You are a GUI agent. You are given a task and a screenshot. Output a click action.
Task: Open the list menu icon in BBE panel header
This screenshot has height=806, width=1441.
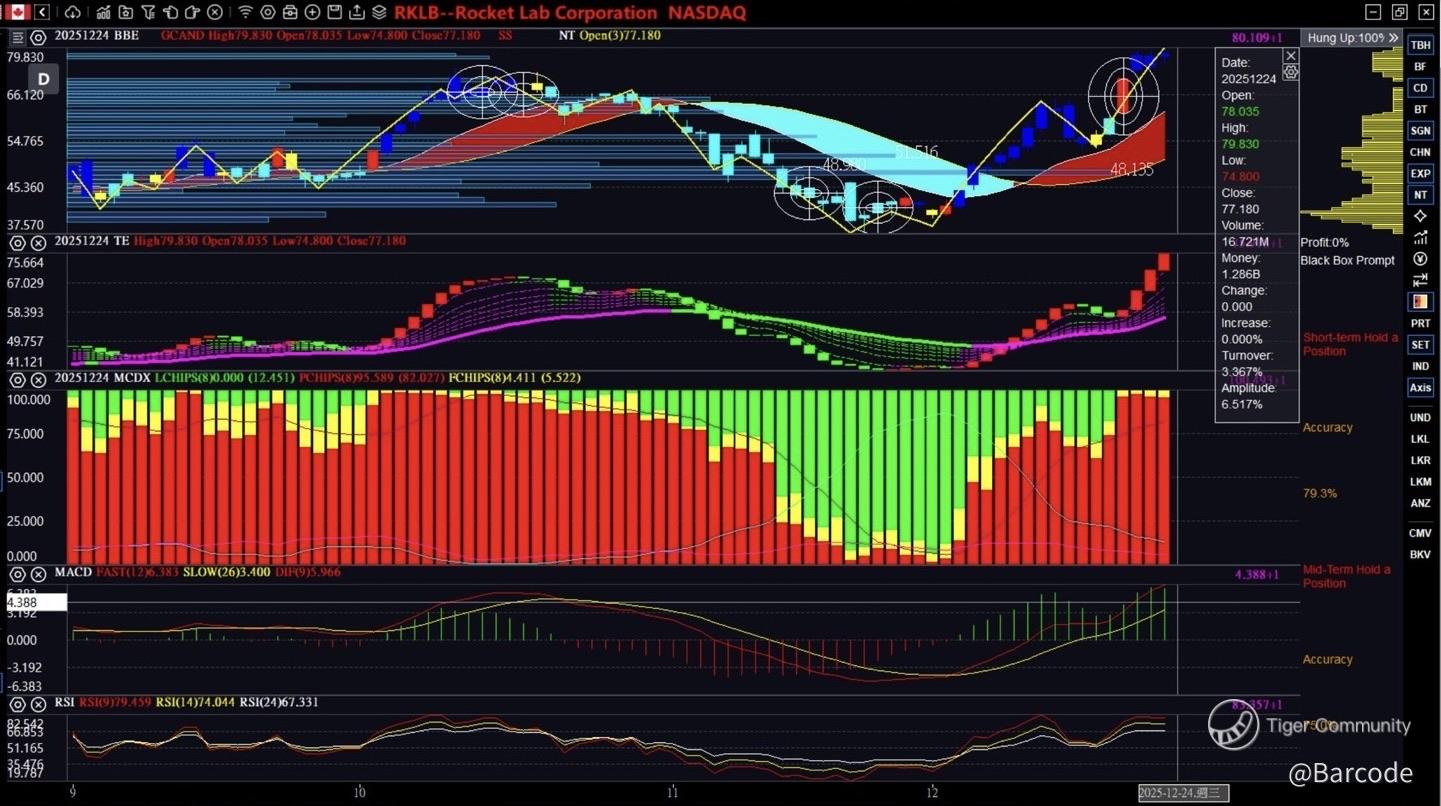[x=17, y=37]
